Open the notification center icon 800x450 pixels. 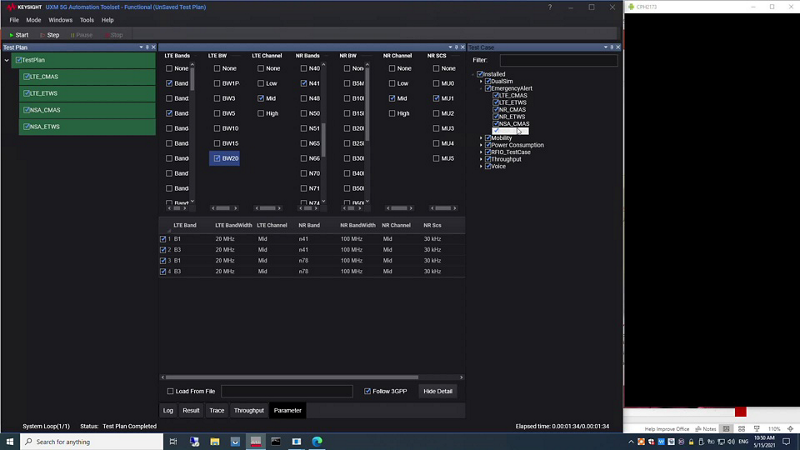787,442
